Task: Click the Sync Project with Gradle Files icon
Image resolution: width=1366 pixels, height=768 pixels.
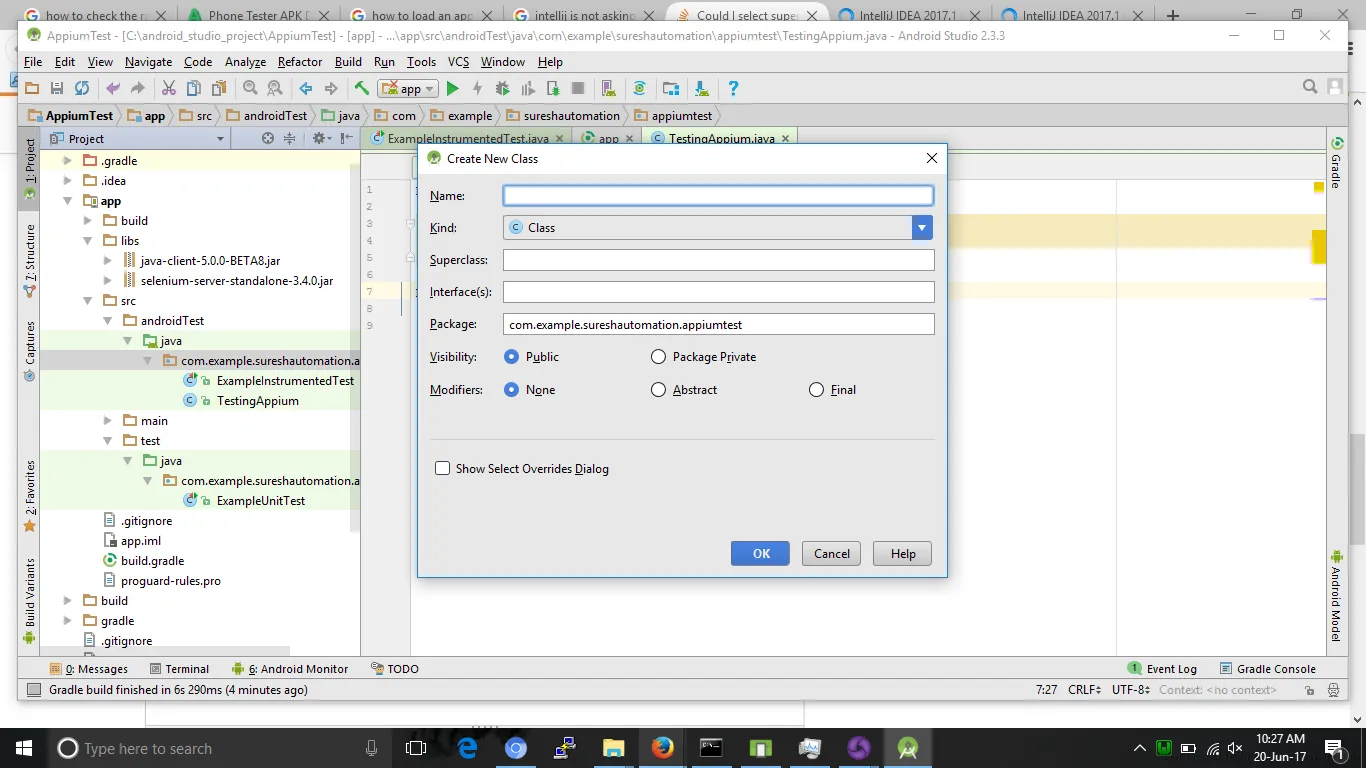Action: coord(640,89)
